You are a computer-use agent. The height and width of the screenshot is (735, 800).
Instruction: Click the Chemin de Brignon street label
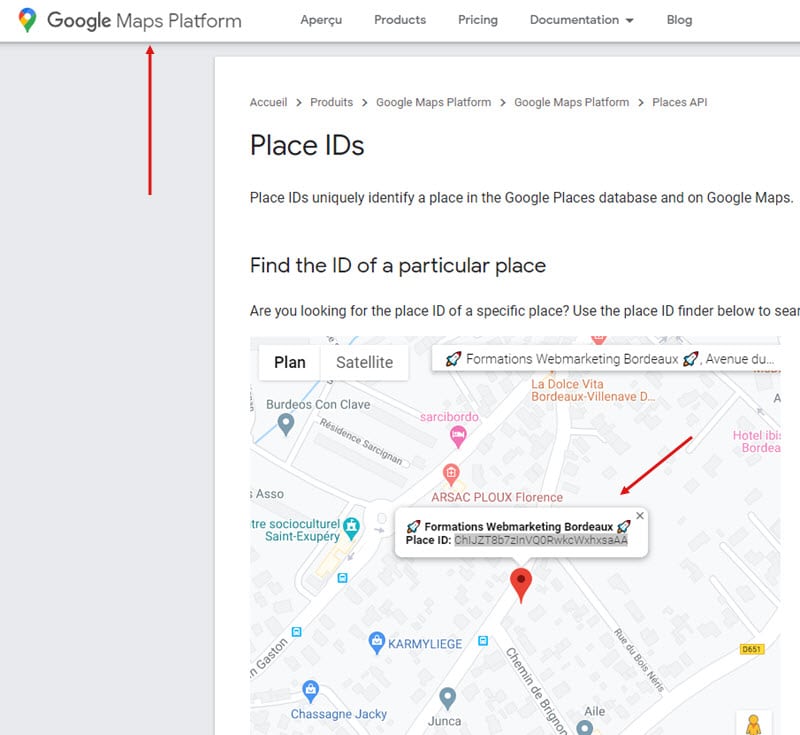pyautogui.click(x=536, y=691)
